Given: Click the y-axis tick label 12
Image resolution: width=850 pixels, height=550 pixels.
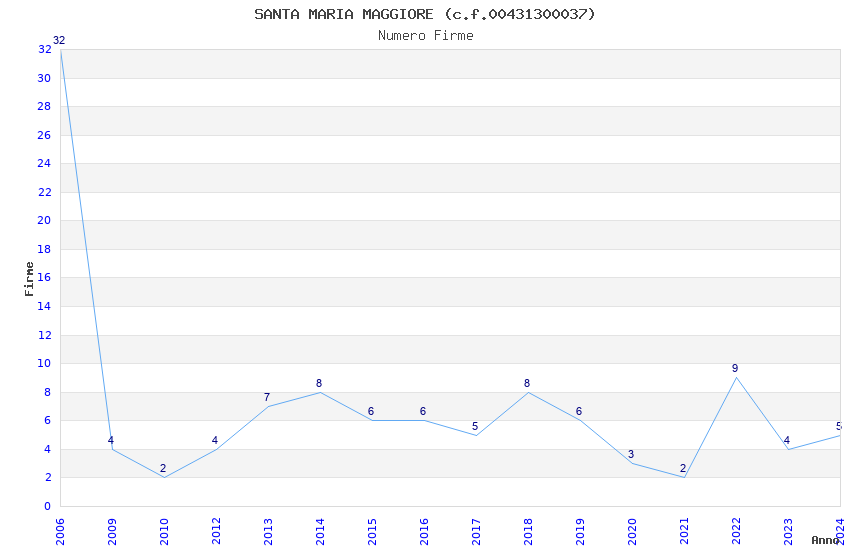Looking at the screenshot, I should [x=44, y=335].
